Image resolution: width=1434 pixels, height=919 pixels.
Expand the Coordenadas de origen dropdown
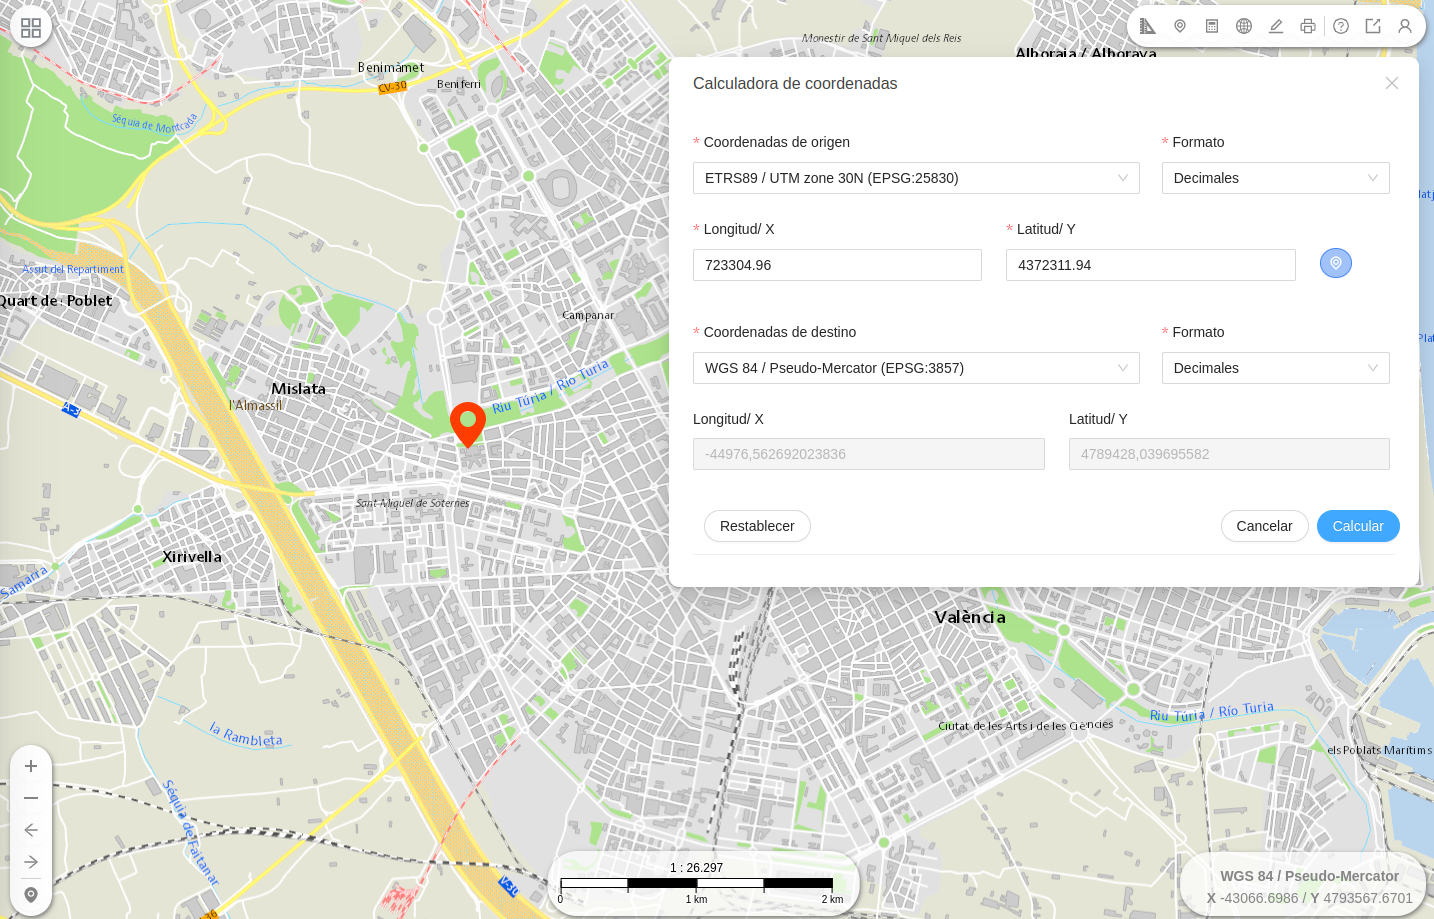click(x=916, y=178)
